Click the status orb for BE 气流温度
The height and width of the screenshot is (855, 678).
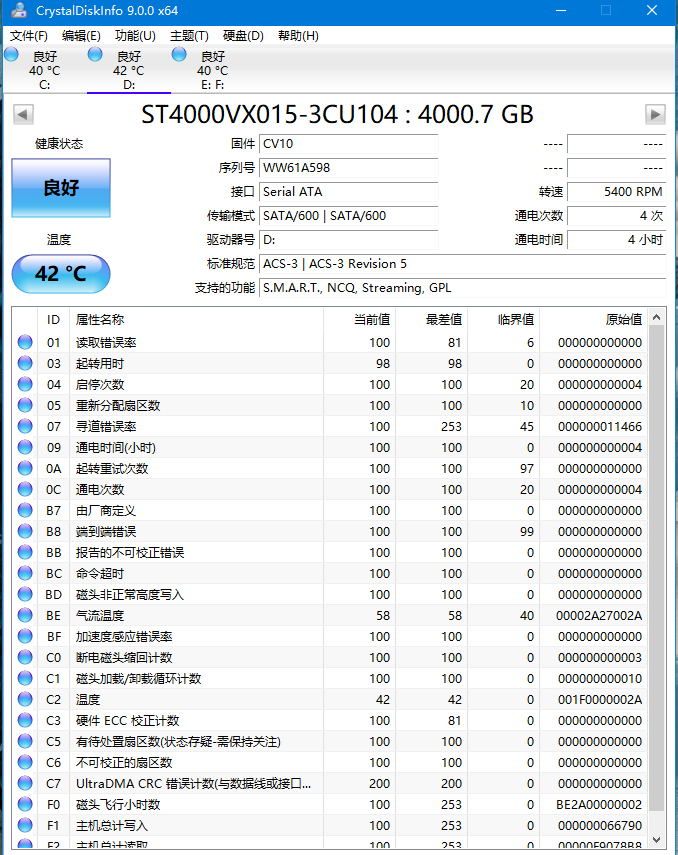click(x=25, y=615)
